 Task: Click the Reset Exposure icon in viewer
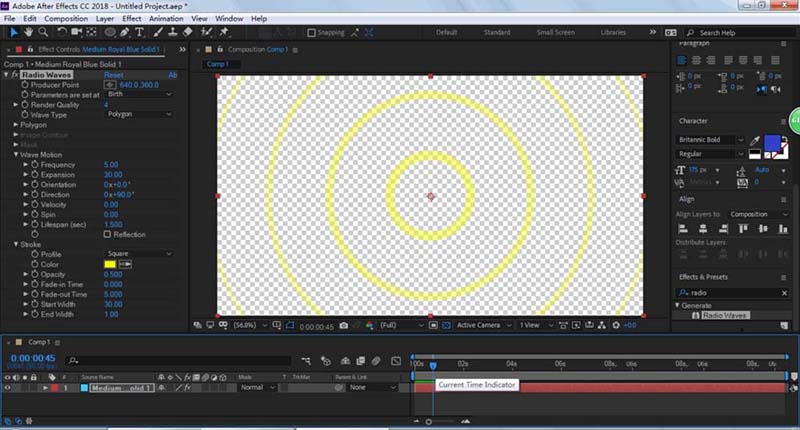pyautogui.click(x=616, y=325)
